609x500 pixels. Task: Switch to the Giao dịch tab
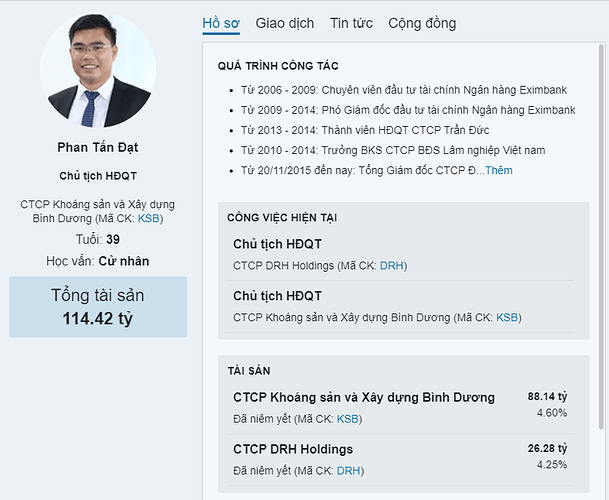tap(285, 23)
